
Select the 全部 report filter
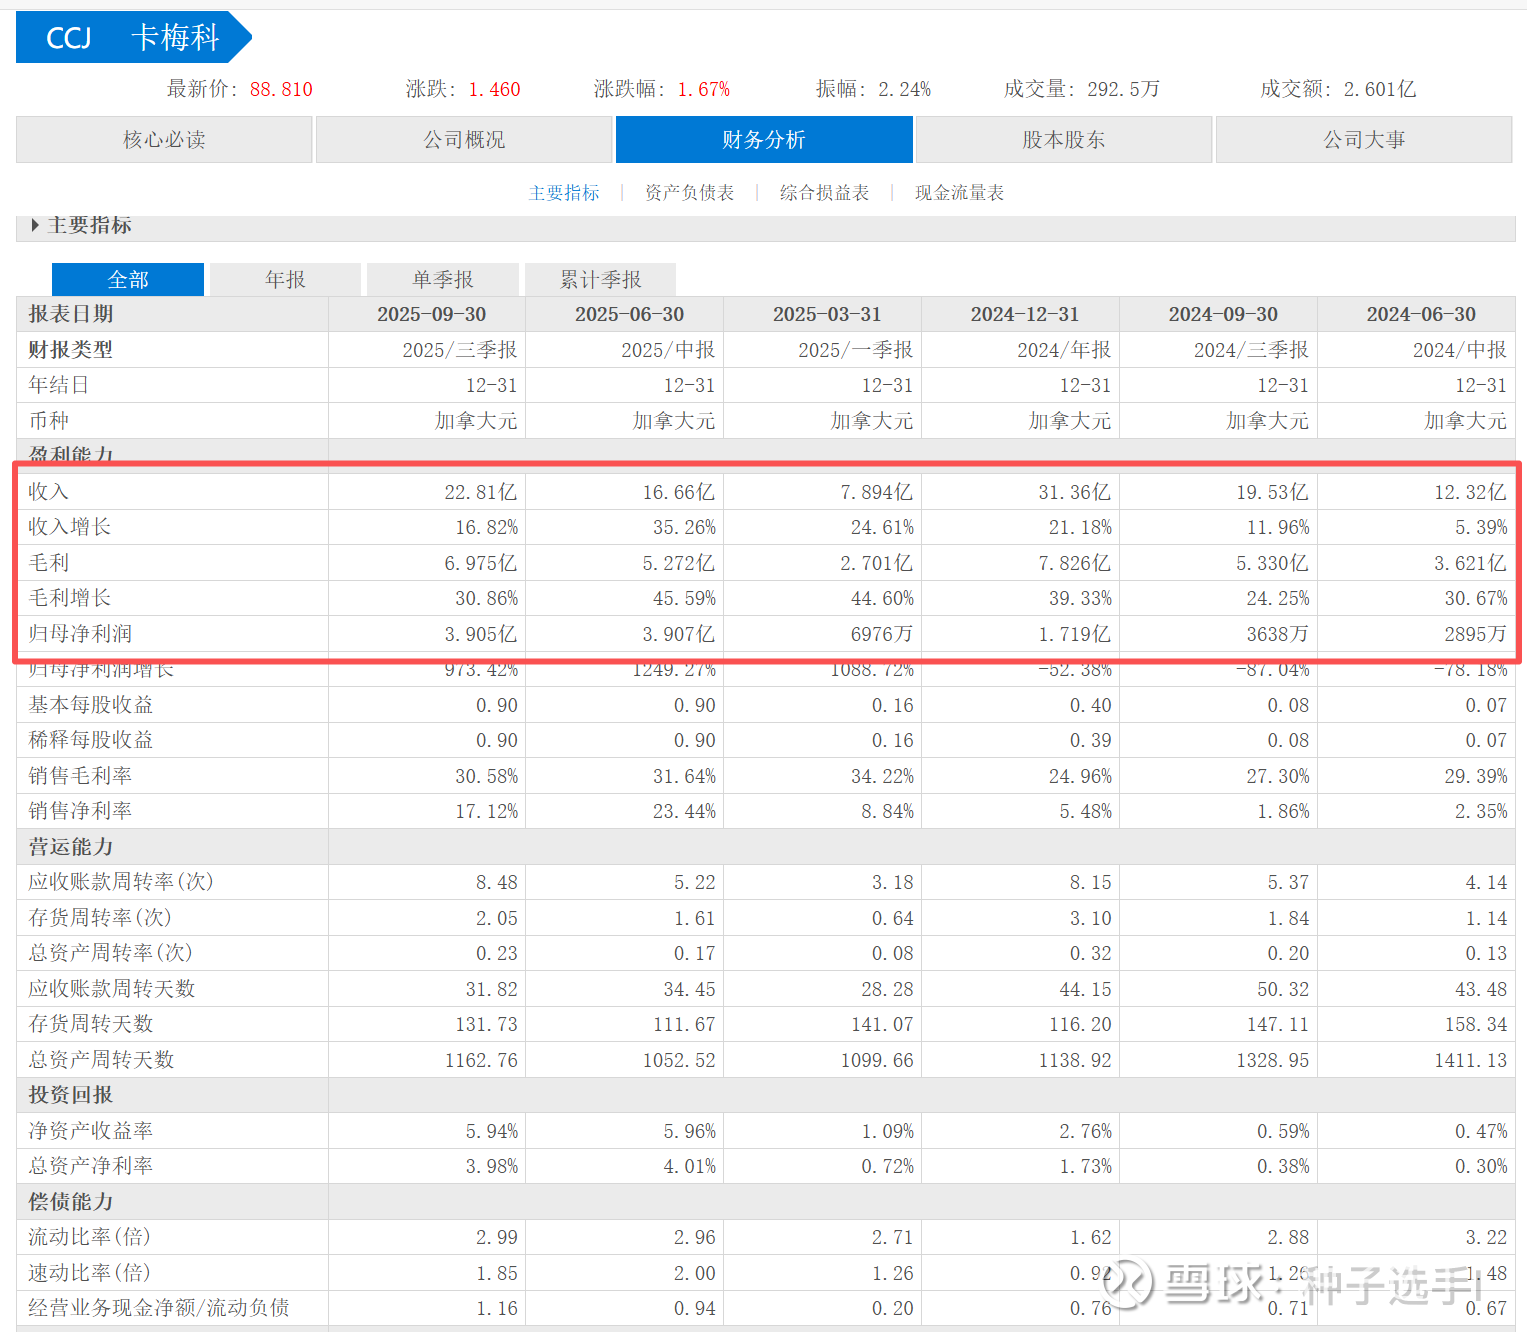[128, 279]
